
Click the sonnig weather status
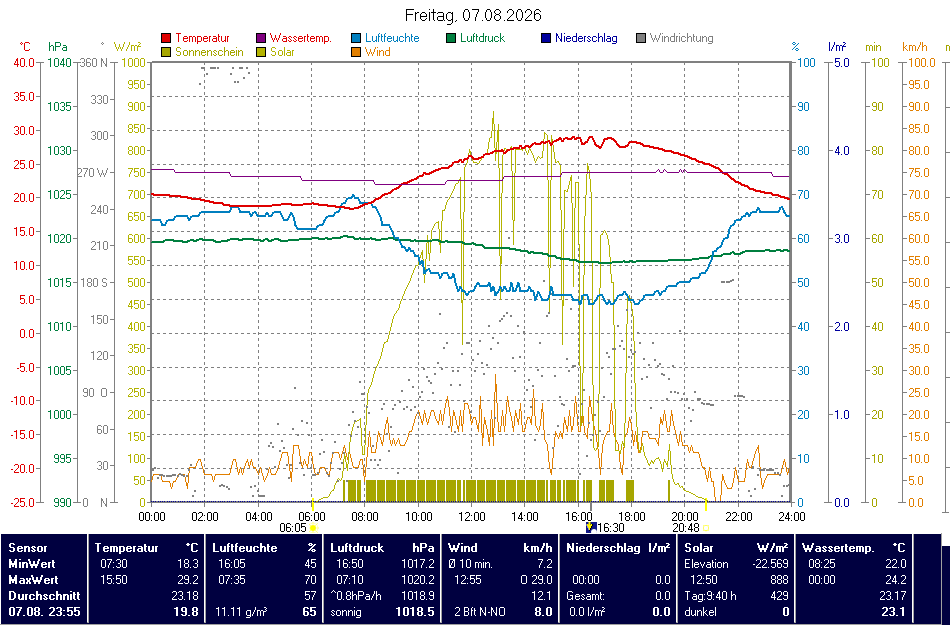(x=346, y=612)
